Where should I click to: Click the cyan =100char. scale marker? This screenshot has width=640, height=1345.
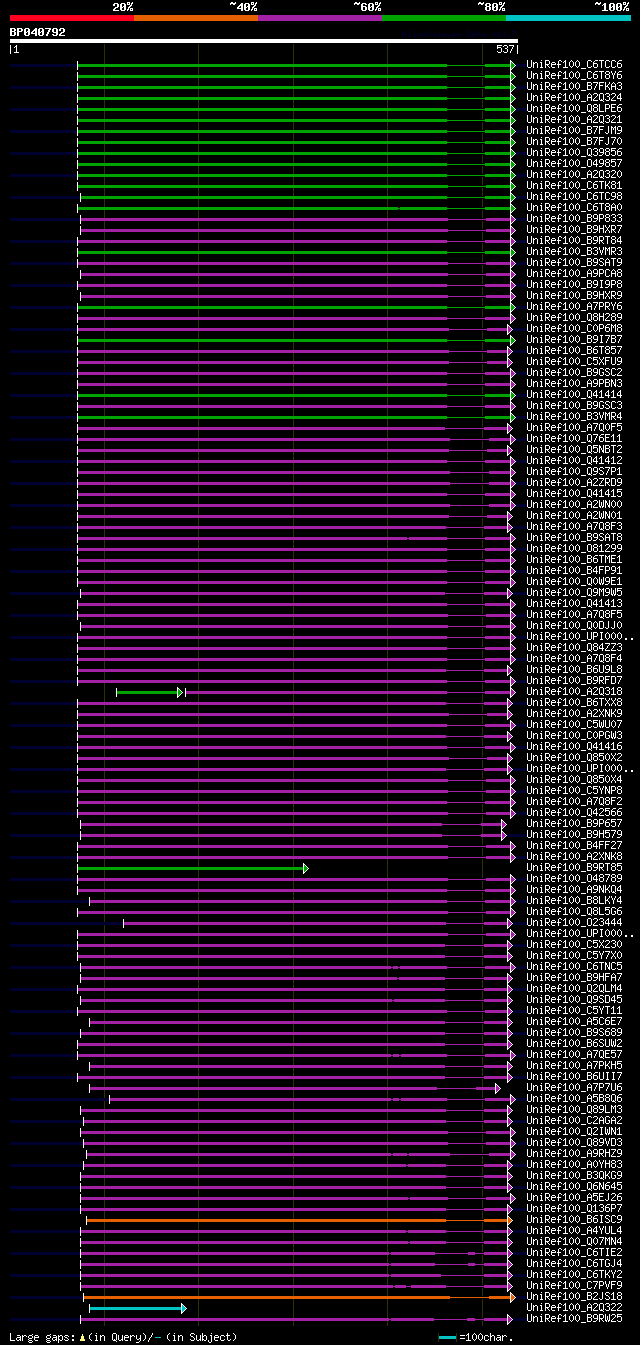(448, 1337)
